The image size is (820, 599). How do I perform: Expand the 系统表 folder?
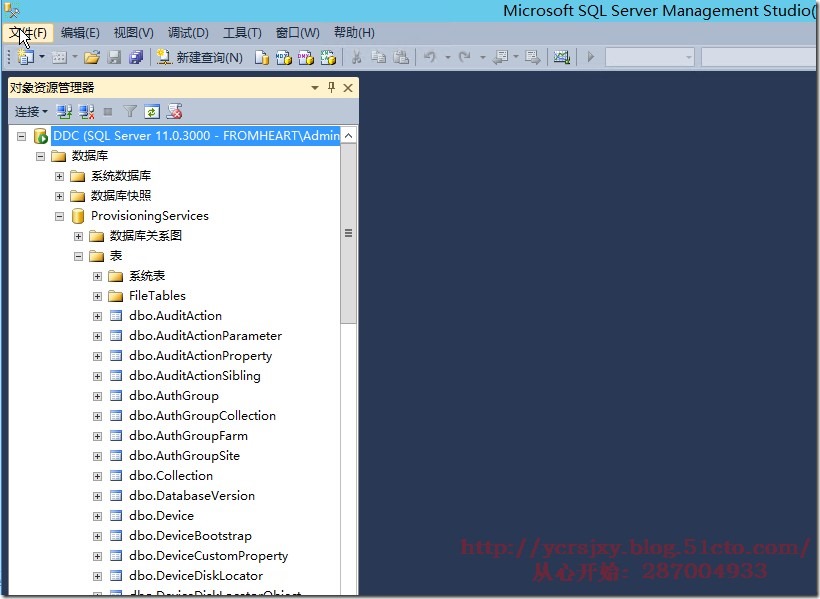(x=97, y=276)
